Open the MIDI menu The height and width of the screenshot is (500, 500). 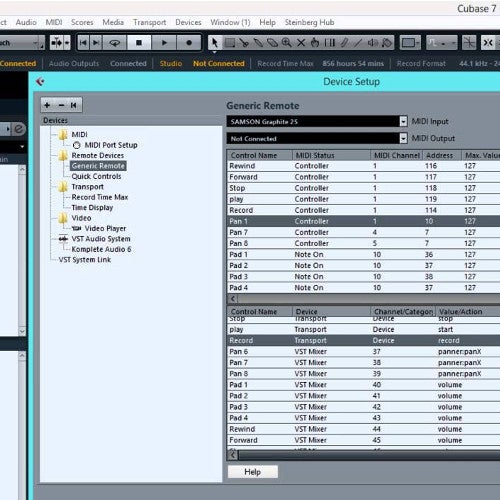coord(54,22)
